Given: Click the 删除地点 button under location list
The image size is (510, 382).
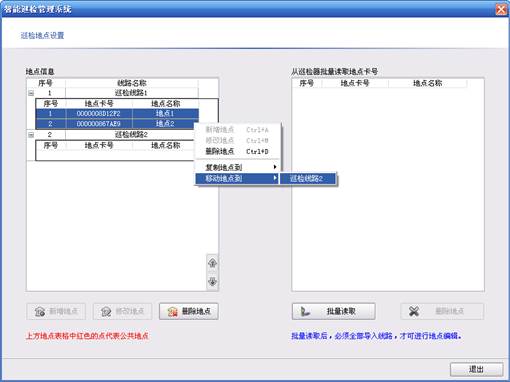Looking at the screenshot, I should pyautogui.click(x=189, y=311).
